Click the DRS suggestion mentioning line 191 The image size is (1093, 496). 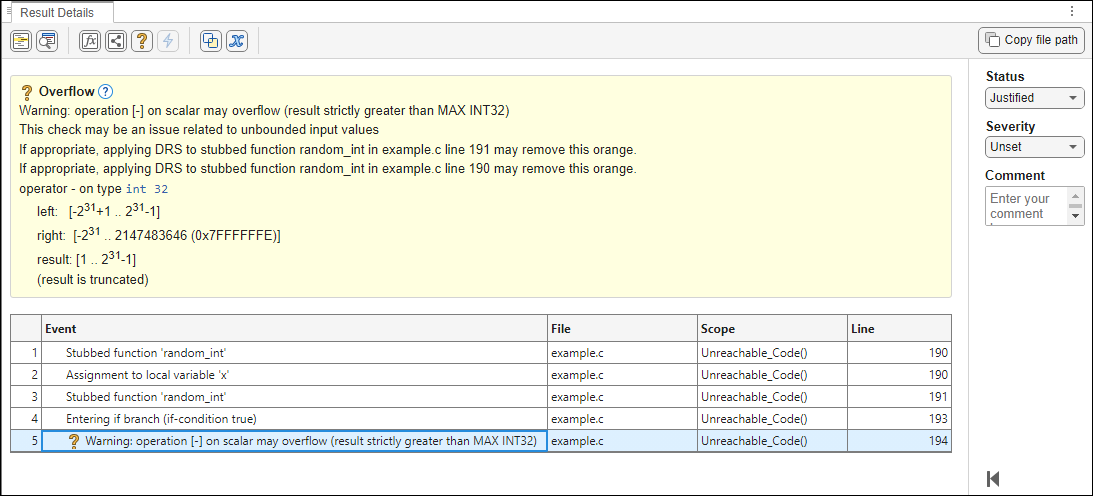coord(328,150)
